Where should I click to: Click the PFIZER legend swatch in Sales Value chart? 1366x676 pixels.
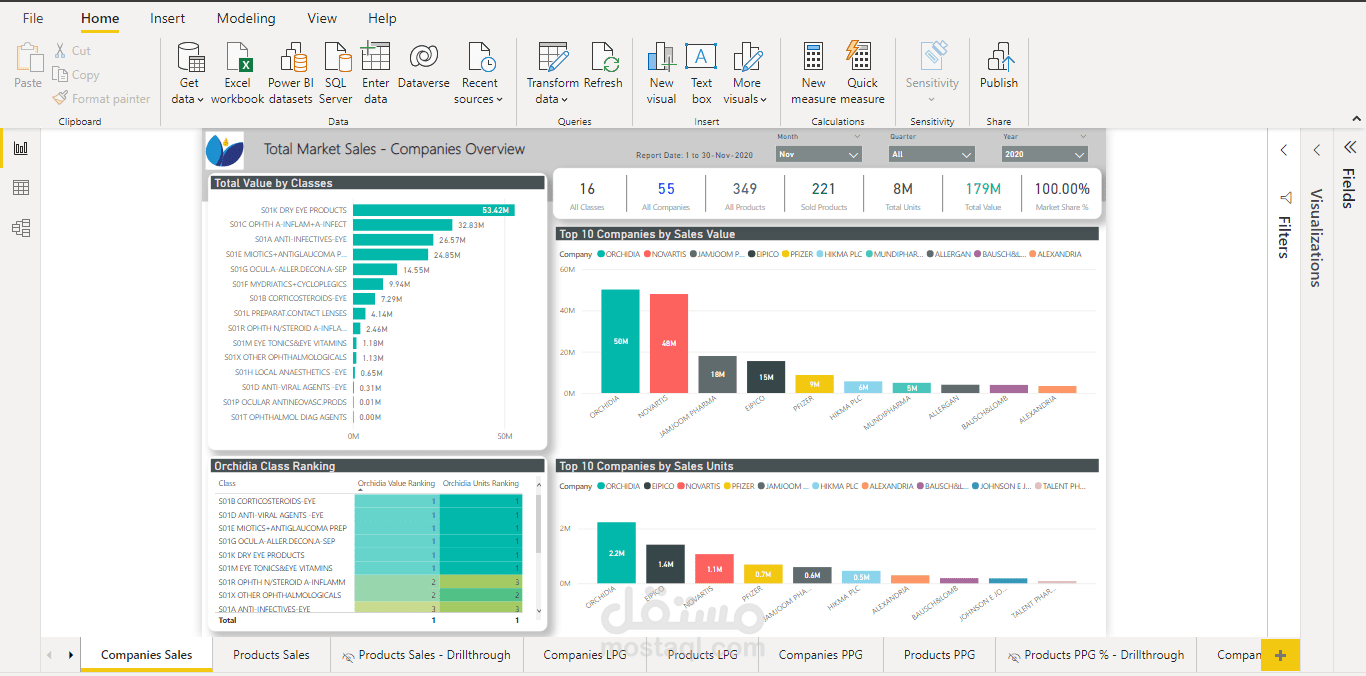[786, 254]
